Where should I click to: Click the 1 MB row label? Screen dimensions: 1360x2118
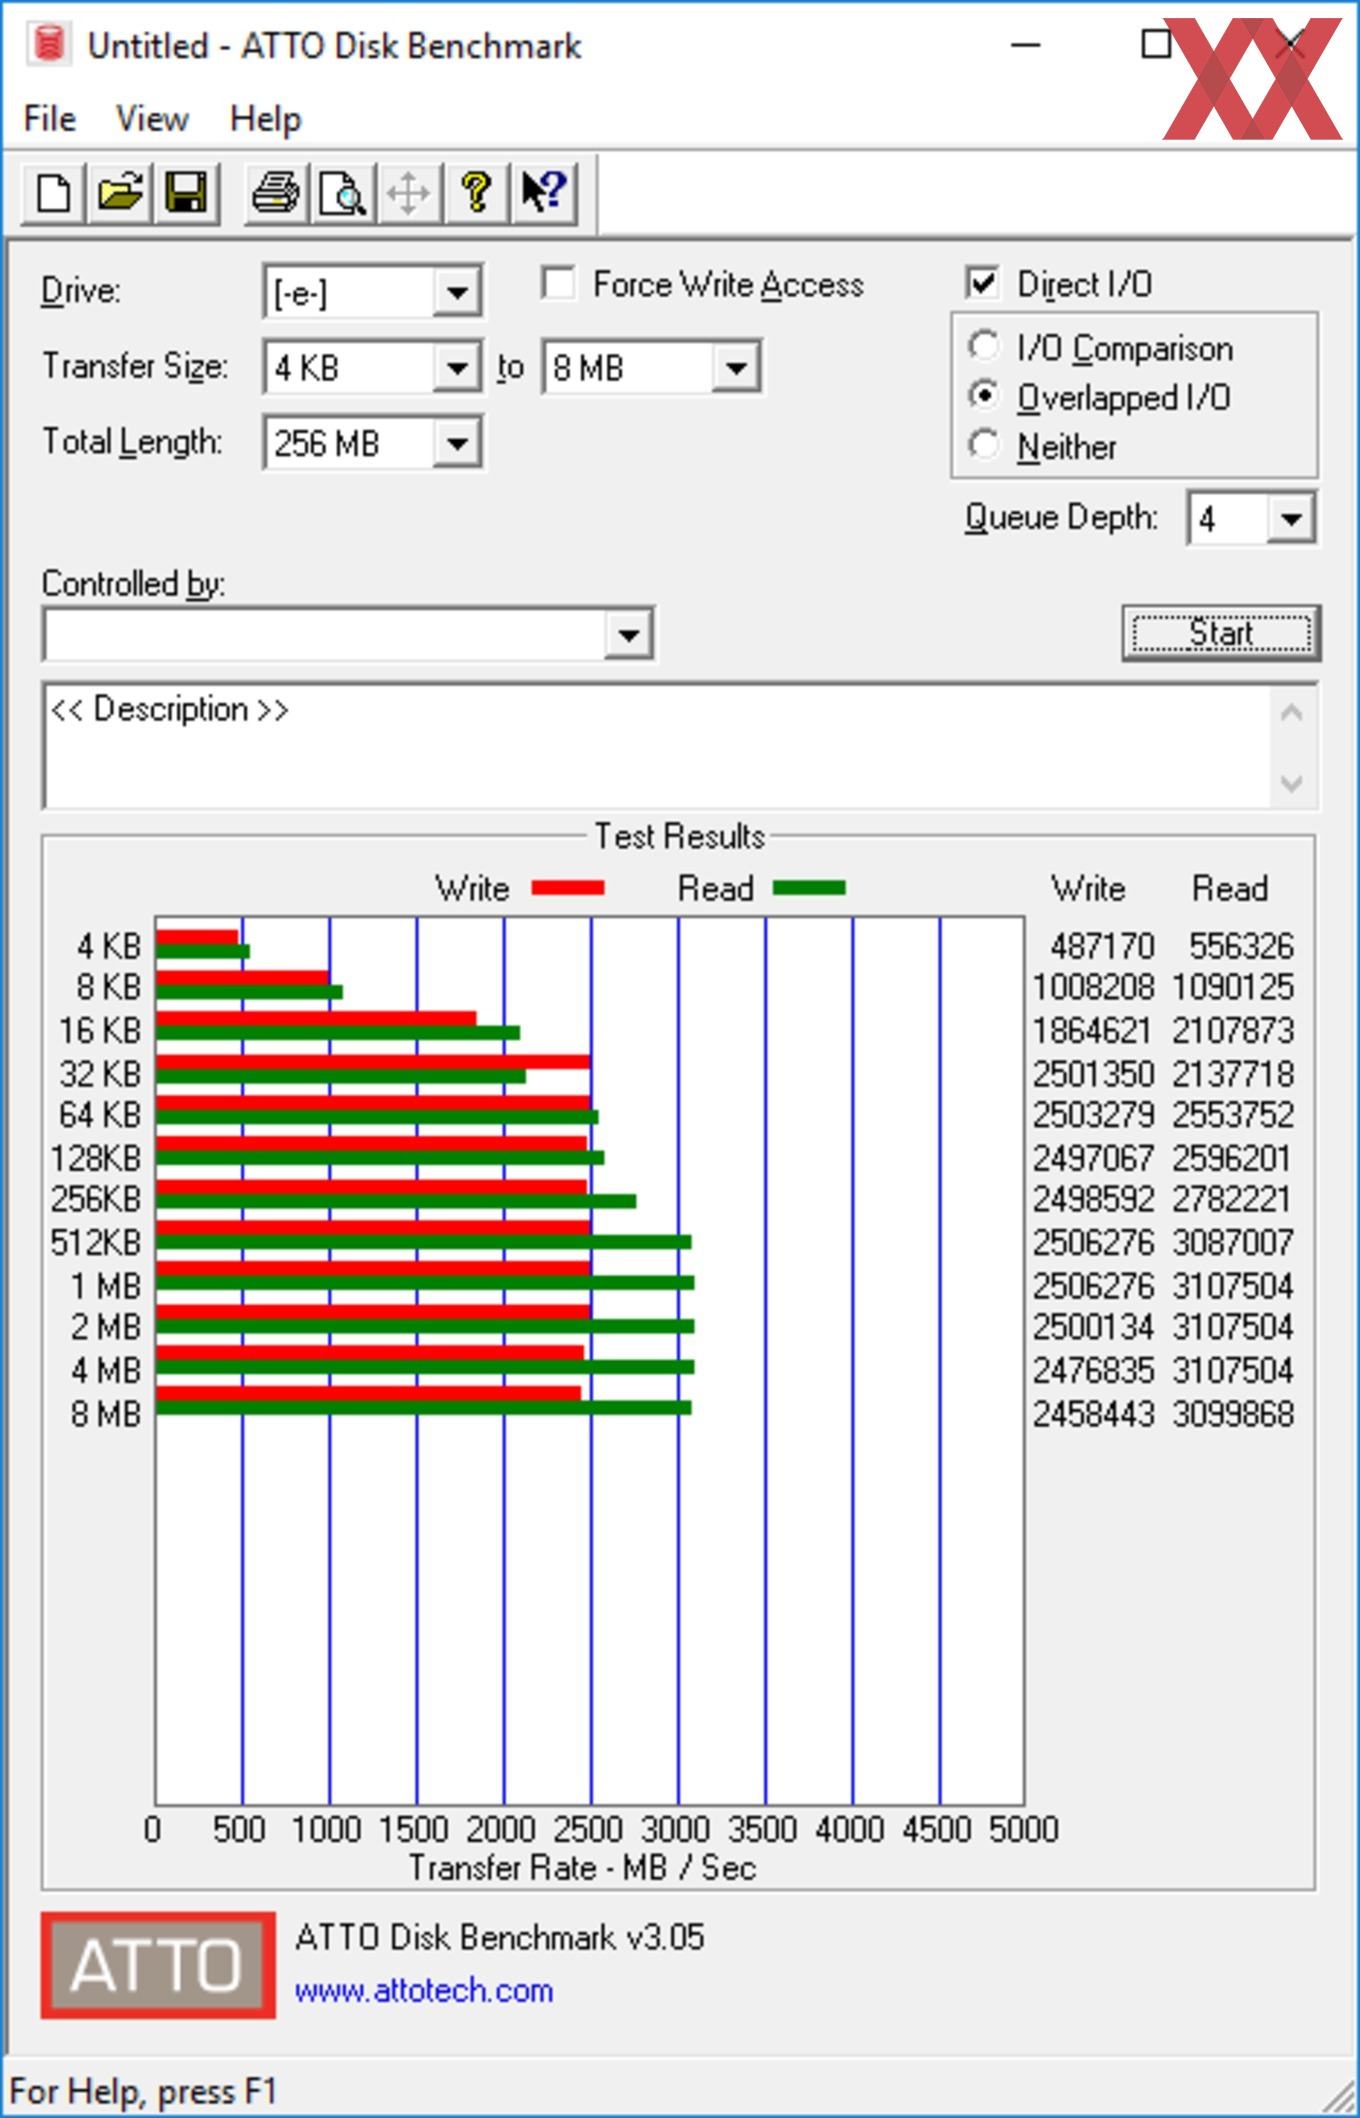(x=105, y=1286)
